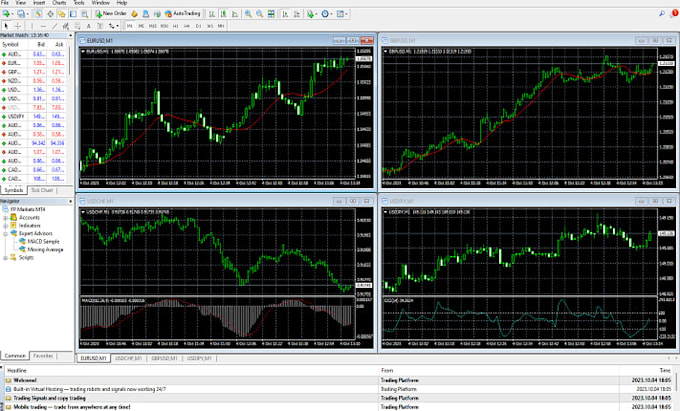The image size is (680, 411).
Task: Toggle chart auto scroll
Action: pyautogui.click(x=285, y=14)
